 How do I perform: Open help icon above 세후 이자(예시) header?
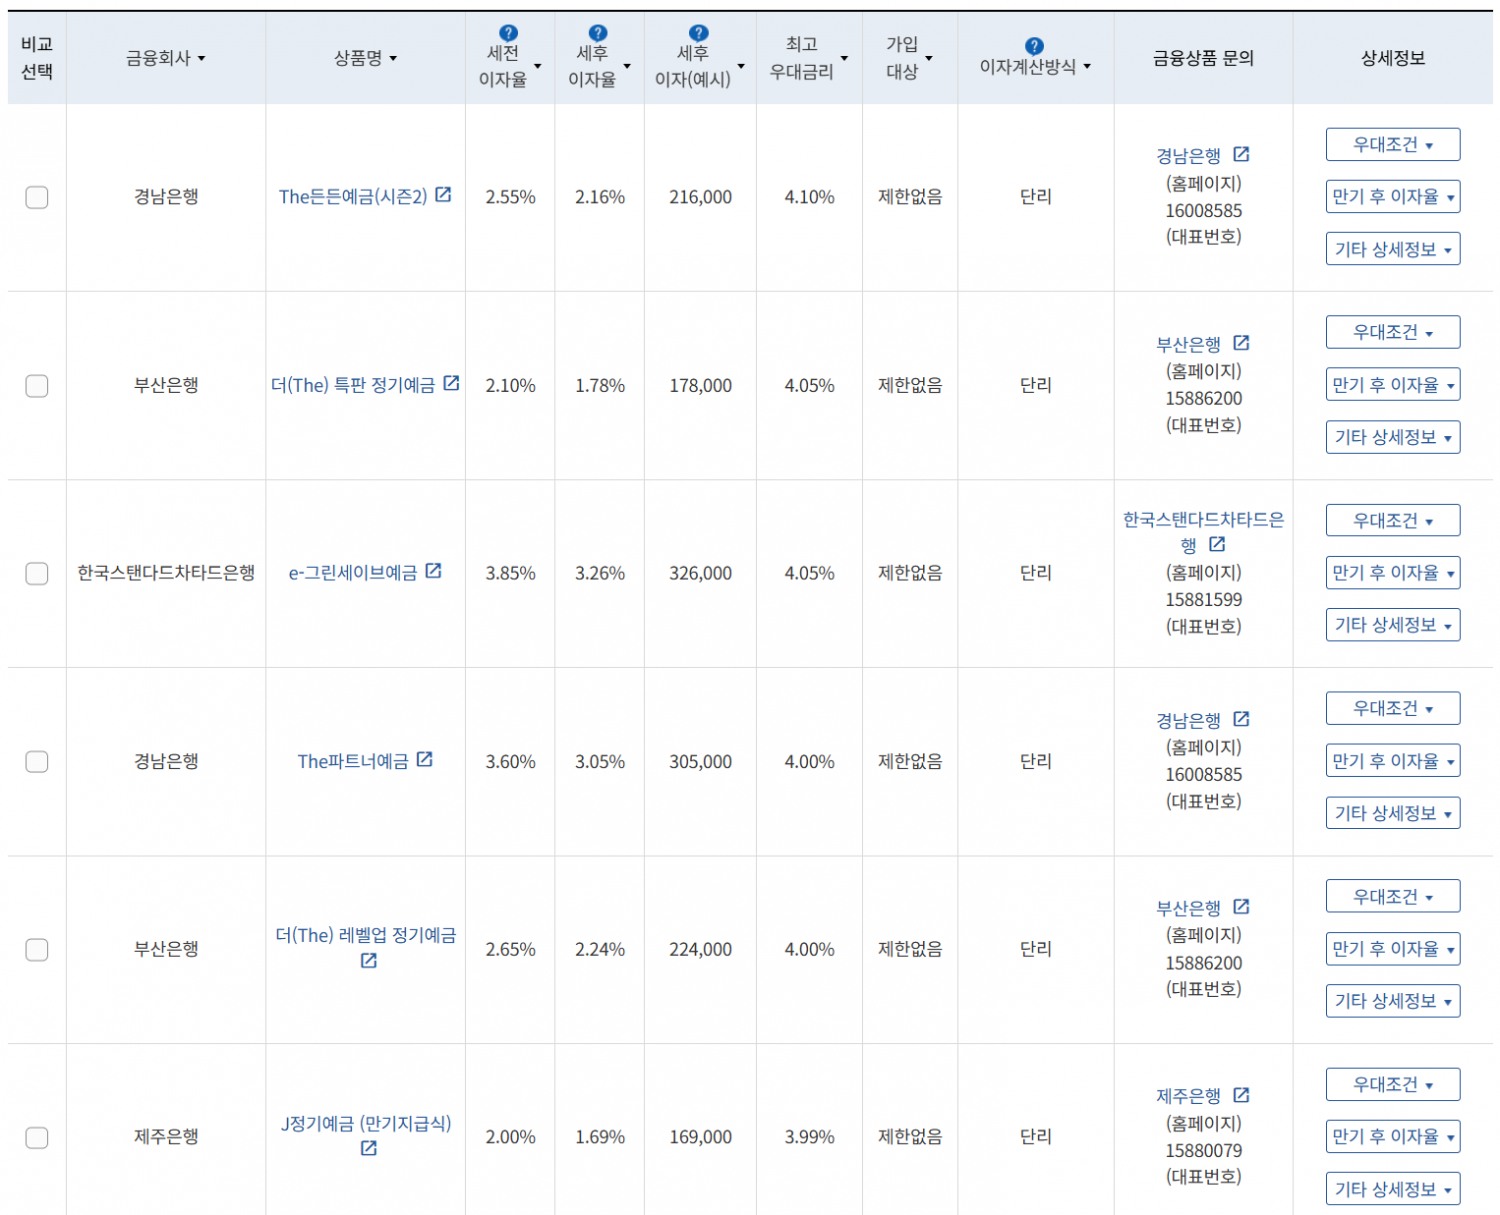pos(699,33)
